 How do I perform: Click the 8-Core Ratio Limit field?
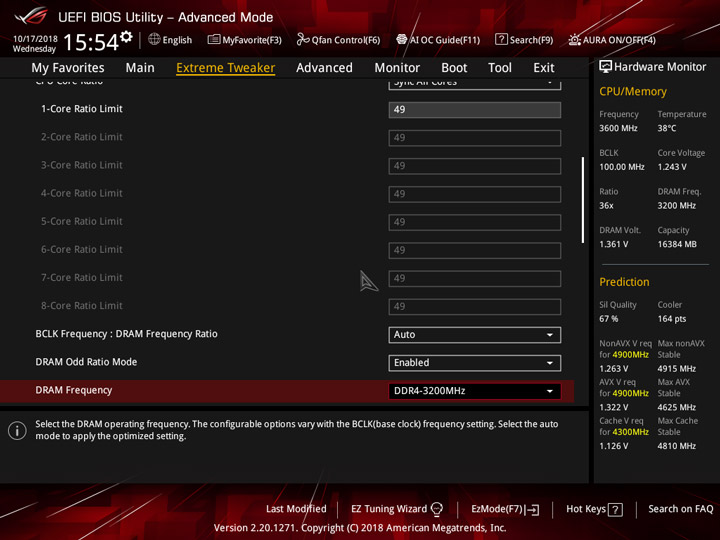point(474,307)
